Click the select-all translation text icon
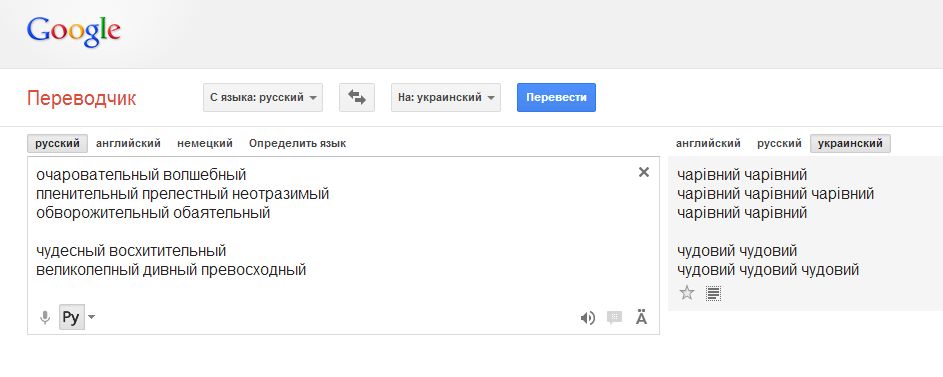This screenshot has height=377, width=943. pyautogui.click(x=713, y=293)
